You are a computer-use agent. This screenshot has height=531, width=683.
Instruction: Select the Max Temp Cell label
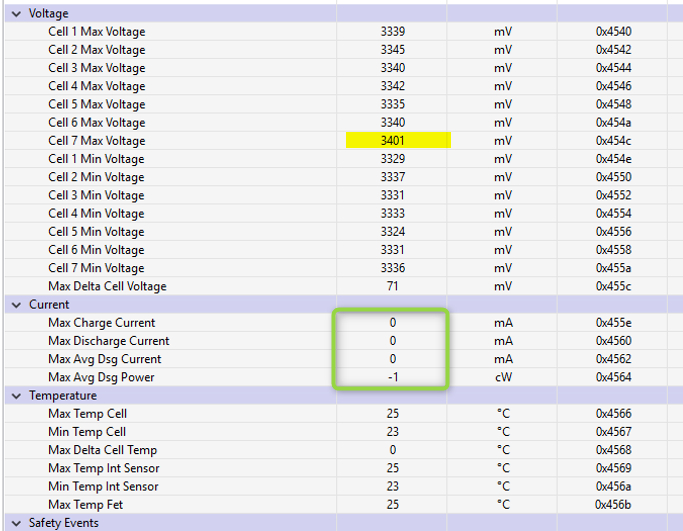tap(87, 414)
